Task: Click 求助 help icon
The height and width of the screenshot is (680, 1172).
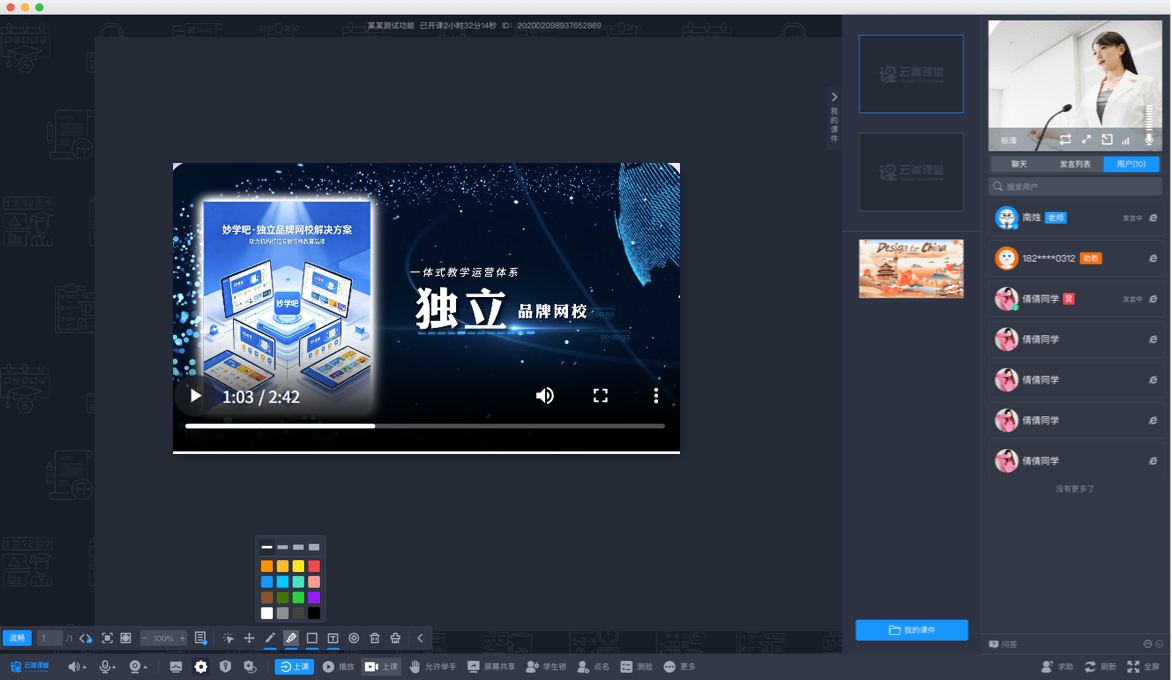Action: [x=1057, y=667]
